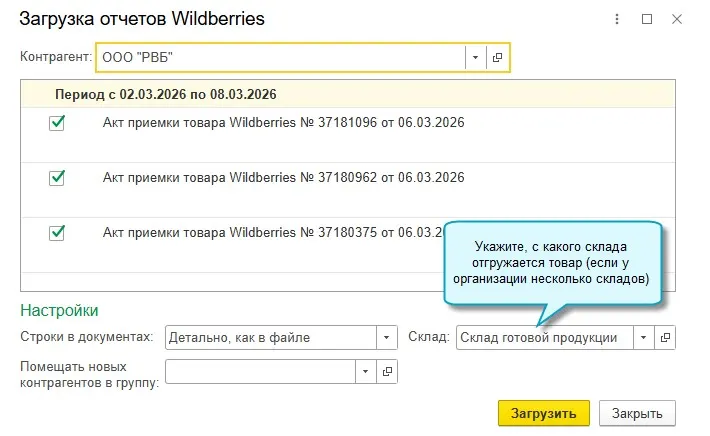Viewport: 710px width, 436px height.
Task: Click the yellow Загрузить button
Action: [x=544, y=413]
